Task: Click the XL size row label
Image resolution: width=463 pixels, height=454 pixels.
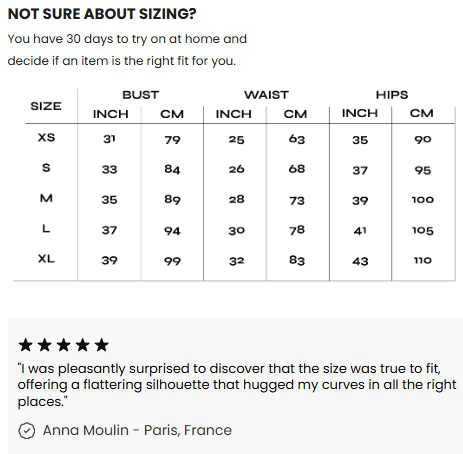Action: 46,259
